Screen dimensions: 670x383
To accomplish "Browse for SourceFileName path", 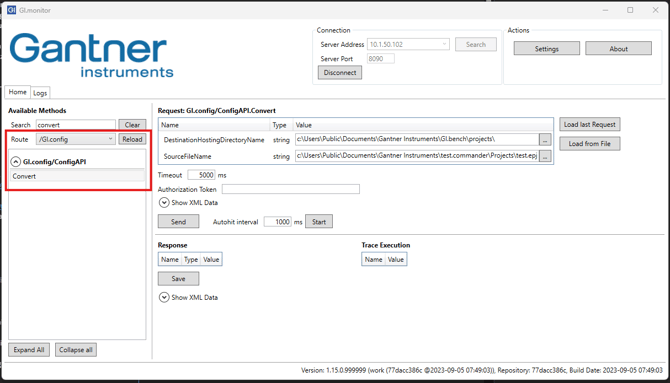I will (x=545, y=156).
